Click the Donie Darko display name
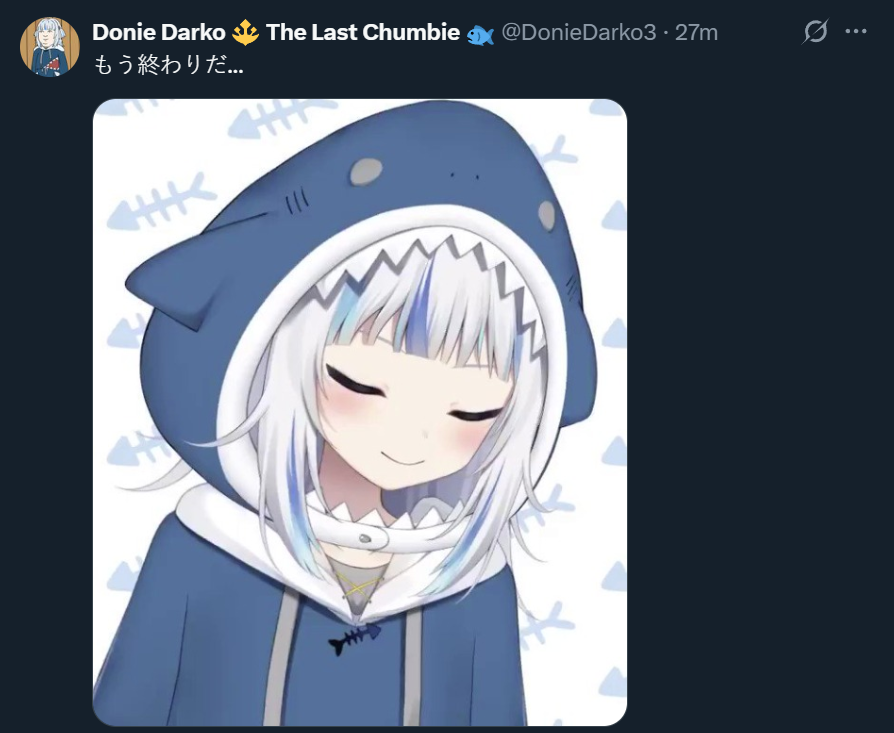This screenshot has width=894, height=733. tap(159, 32)
